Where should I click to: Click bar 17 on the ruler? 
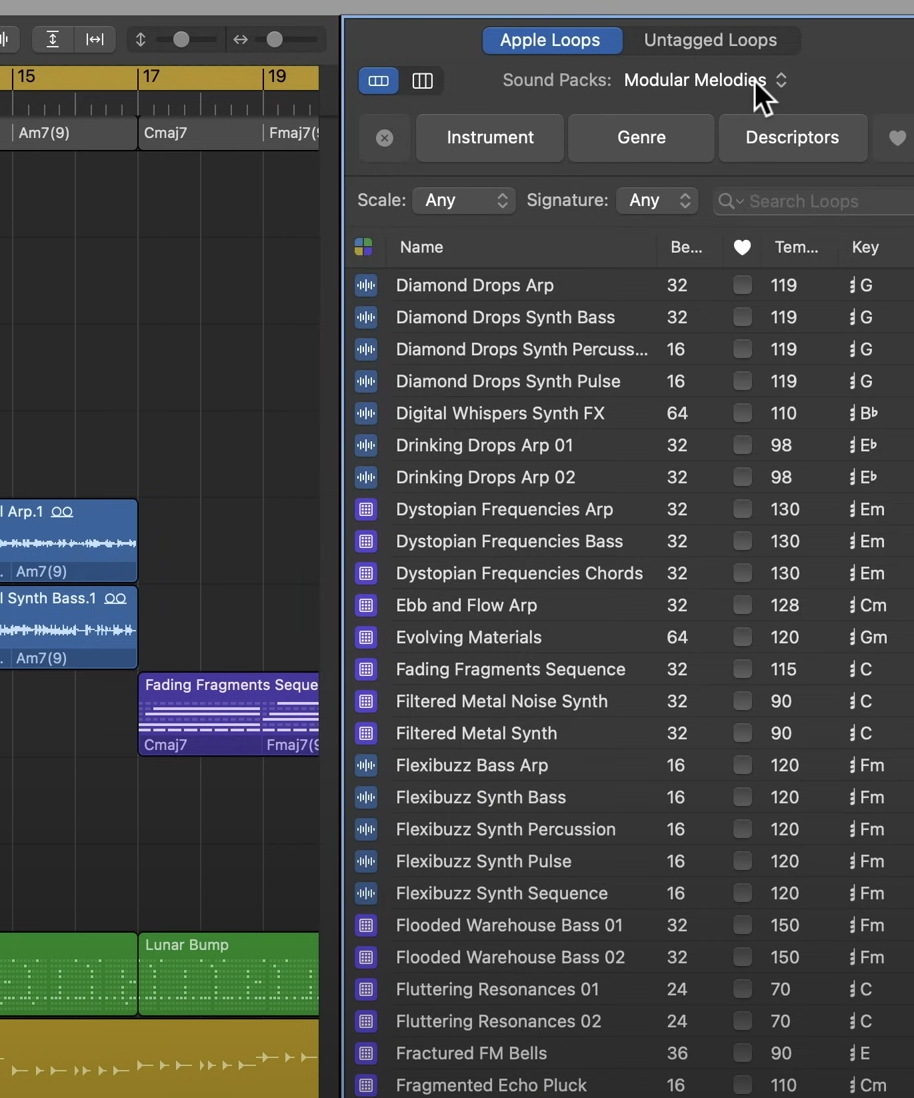click(x=151, y=76)
